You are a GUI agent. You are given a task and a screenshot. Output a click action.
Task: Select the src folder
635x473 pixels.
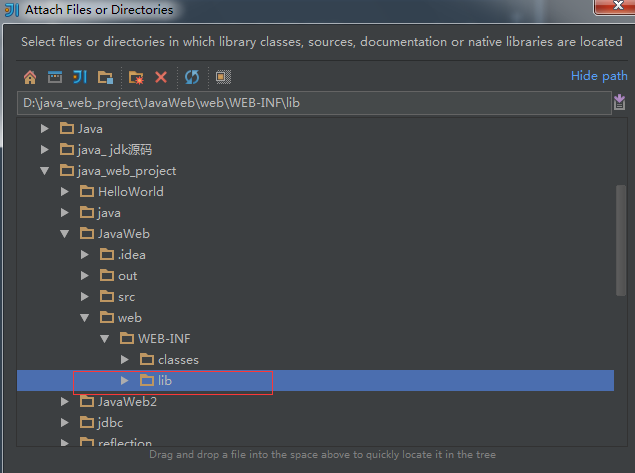point(117,297)
